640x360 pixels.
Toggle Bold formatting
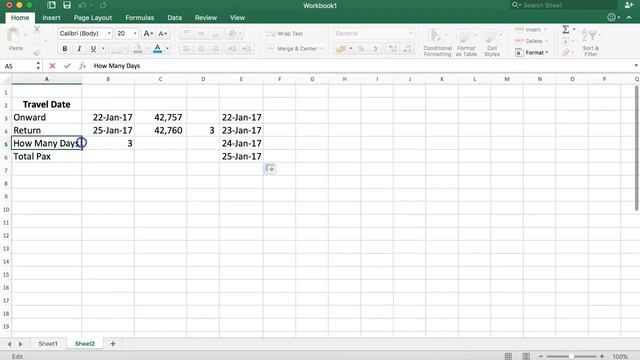click(x=64, y=49)
